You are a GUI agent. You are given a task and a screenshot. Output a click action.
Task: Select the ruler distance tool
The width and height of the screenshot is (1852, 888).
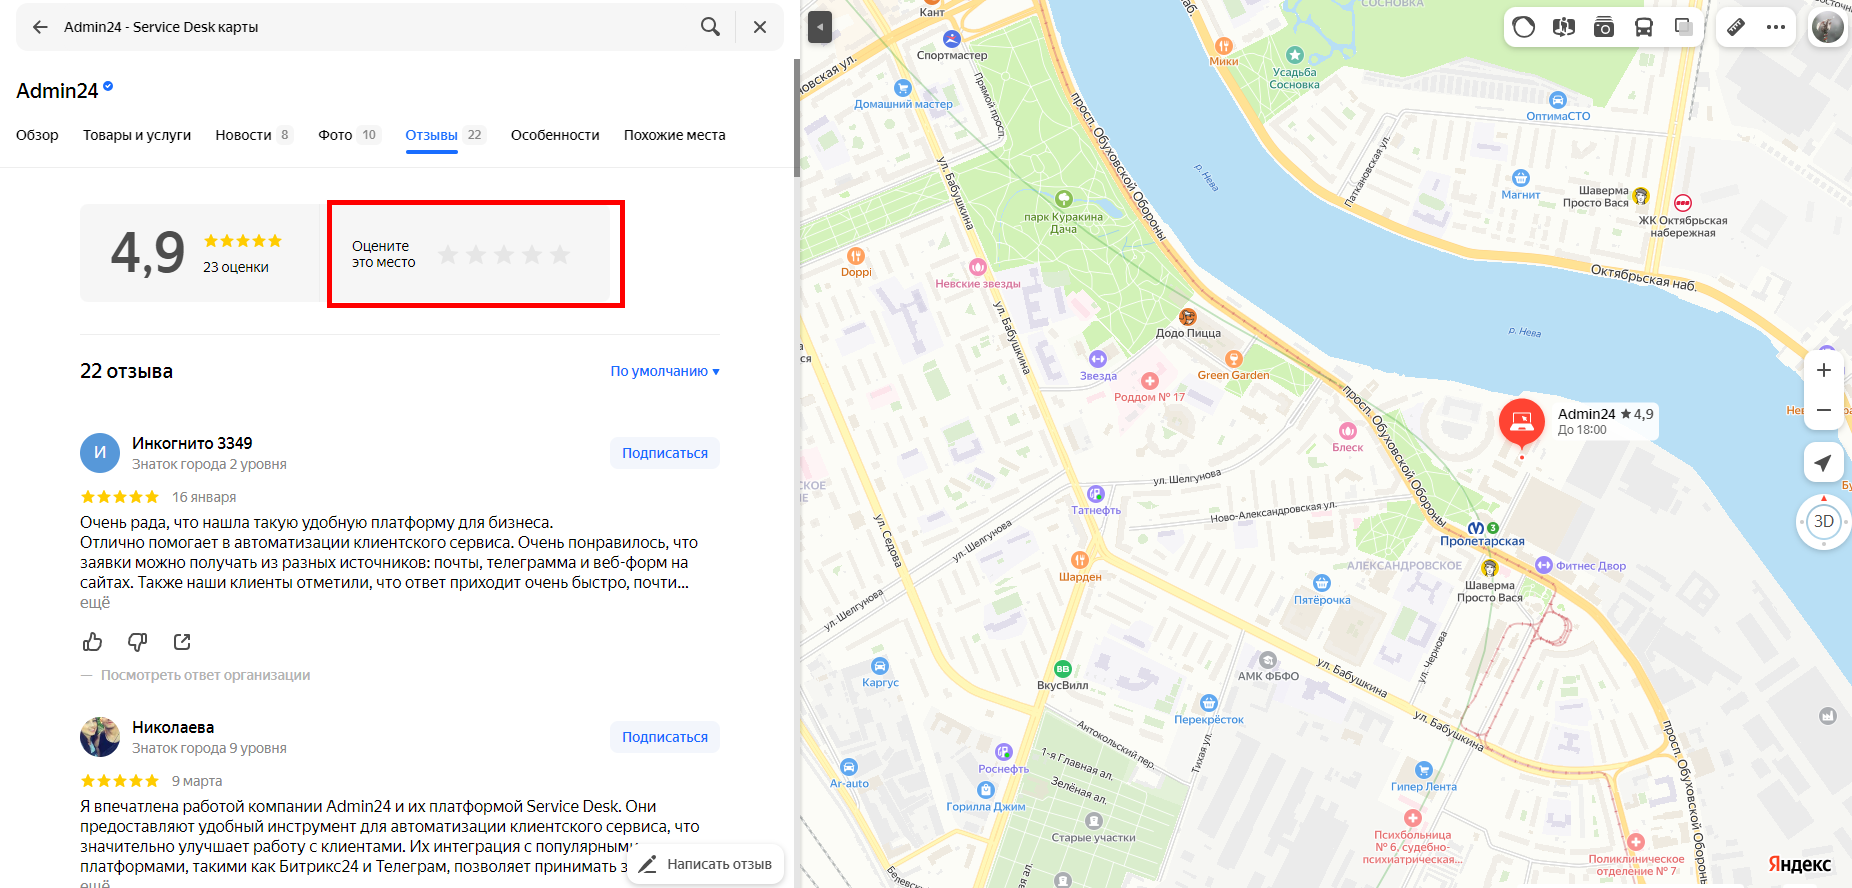pos(1736,27)
